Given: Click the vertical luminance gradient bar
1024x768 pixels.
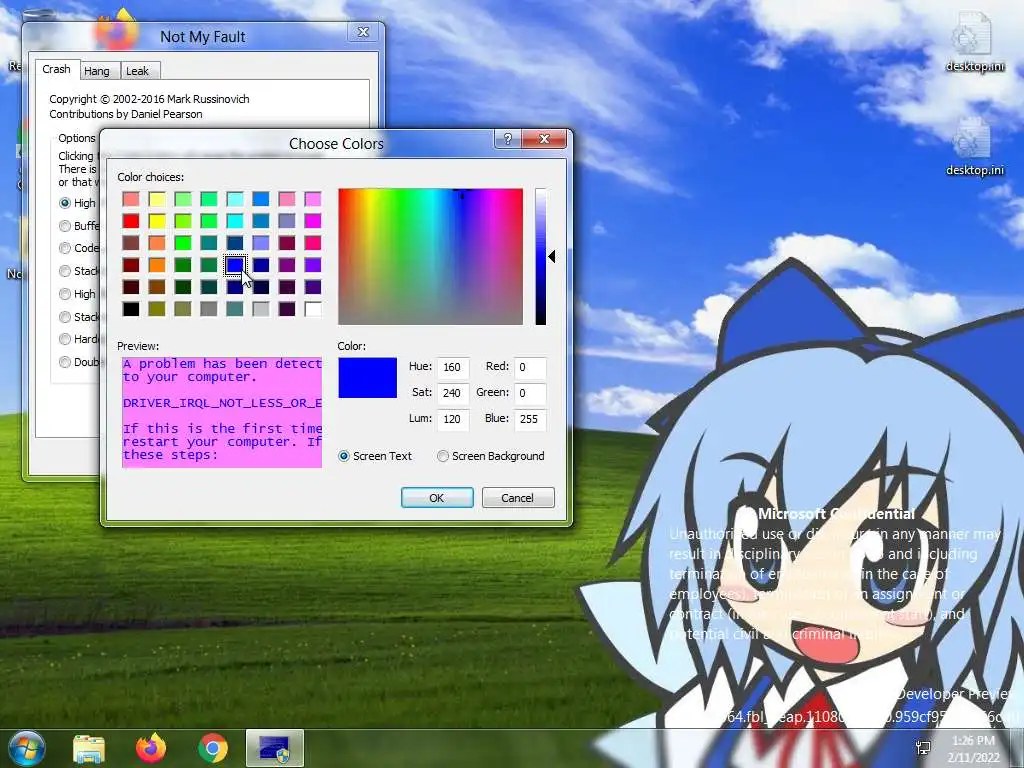Looking at the screenshot, I should (541, 257).
